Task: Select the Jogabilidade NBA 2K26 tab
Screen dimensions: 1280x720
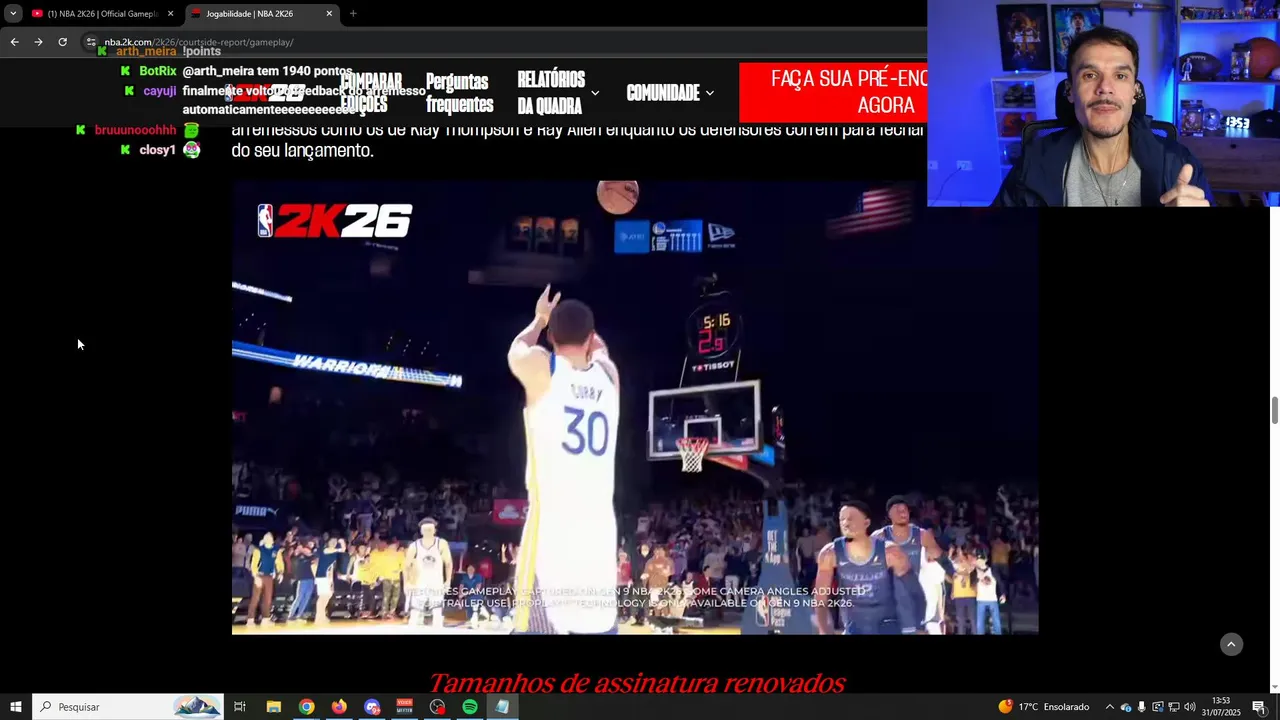Action: [x=260, y=14]
